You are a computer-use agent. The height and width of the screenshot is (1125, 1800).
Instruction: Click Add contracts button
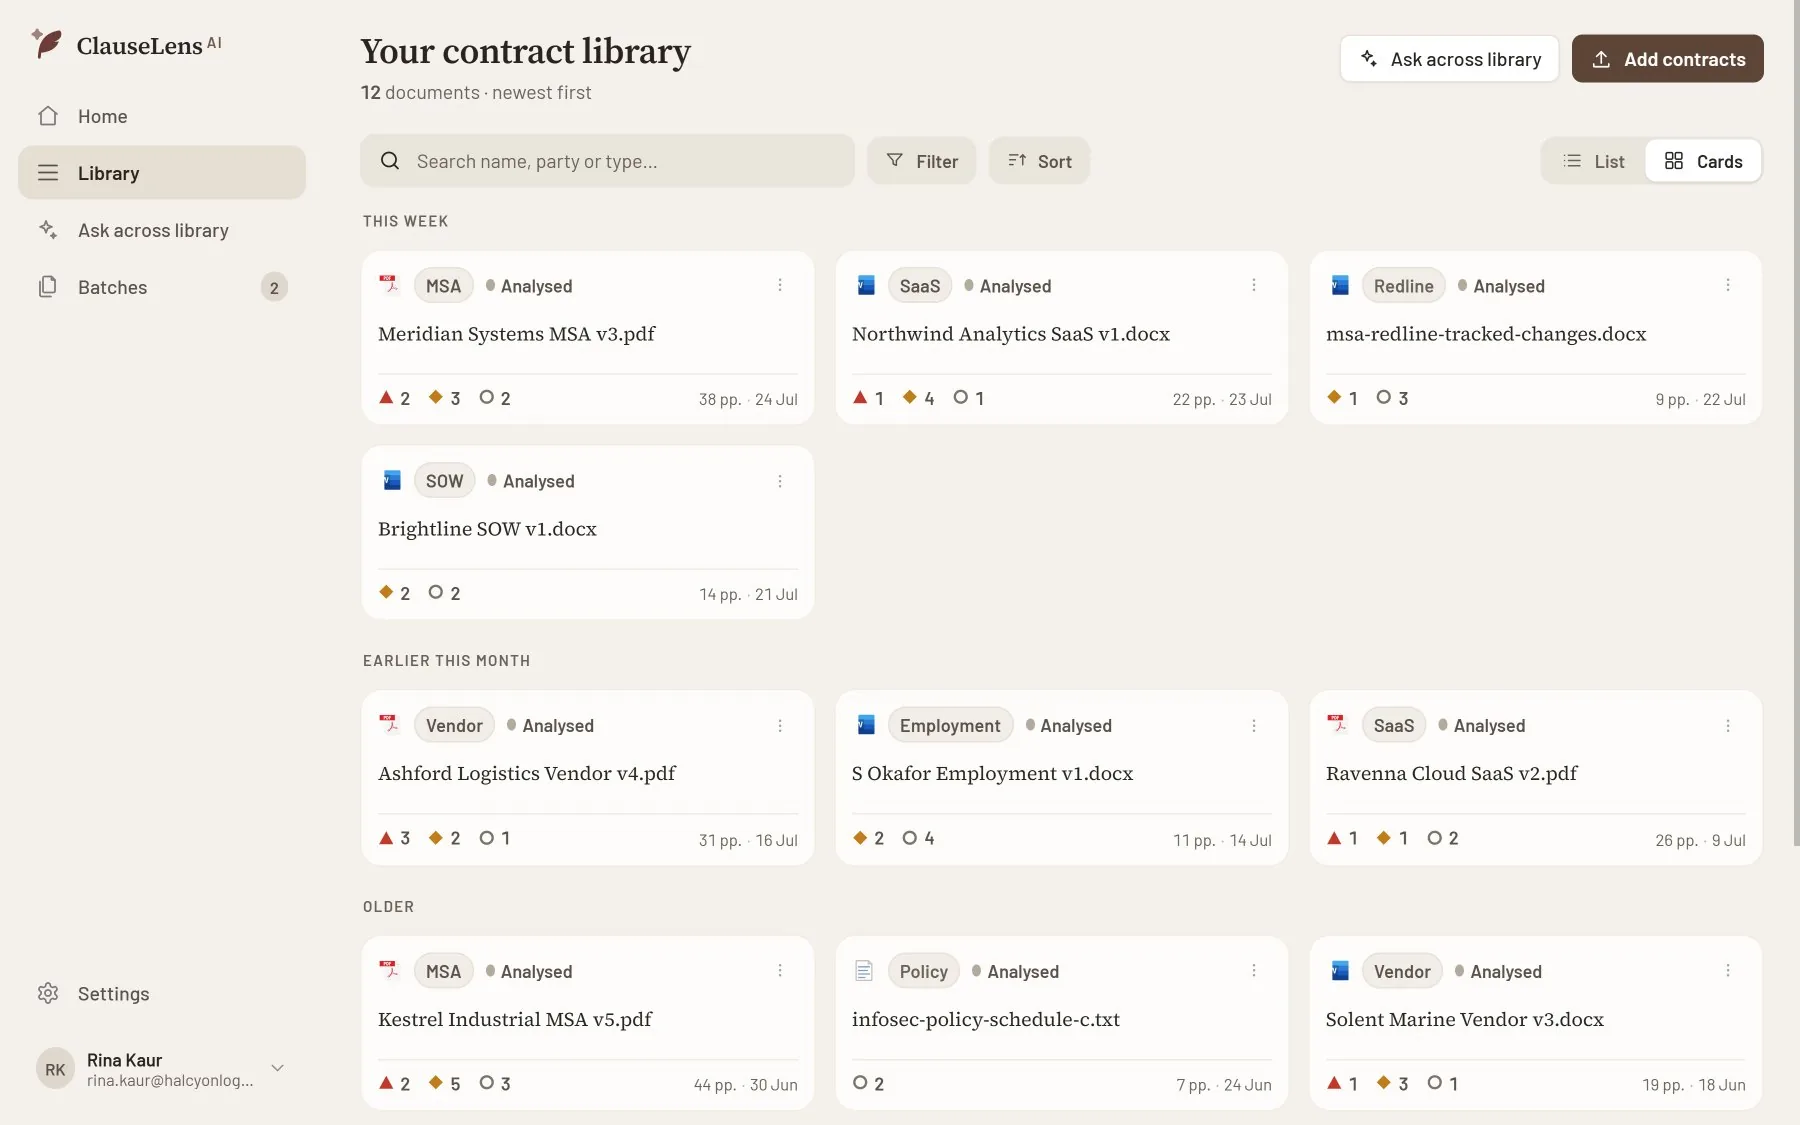pos(1667,59)
